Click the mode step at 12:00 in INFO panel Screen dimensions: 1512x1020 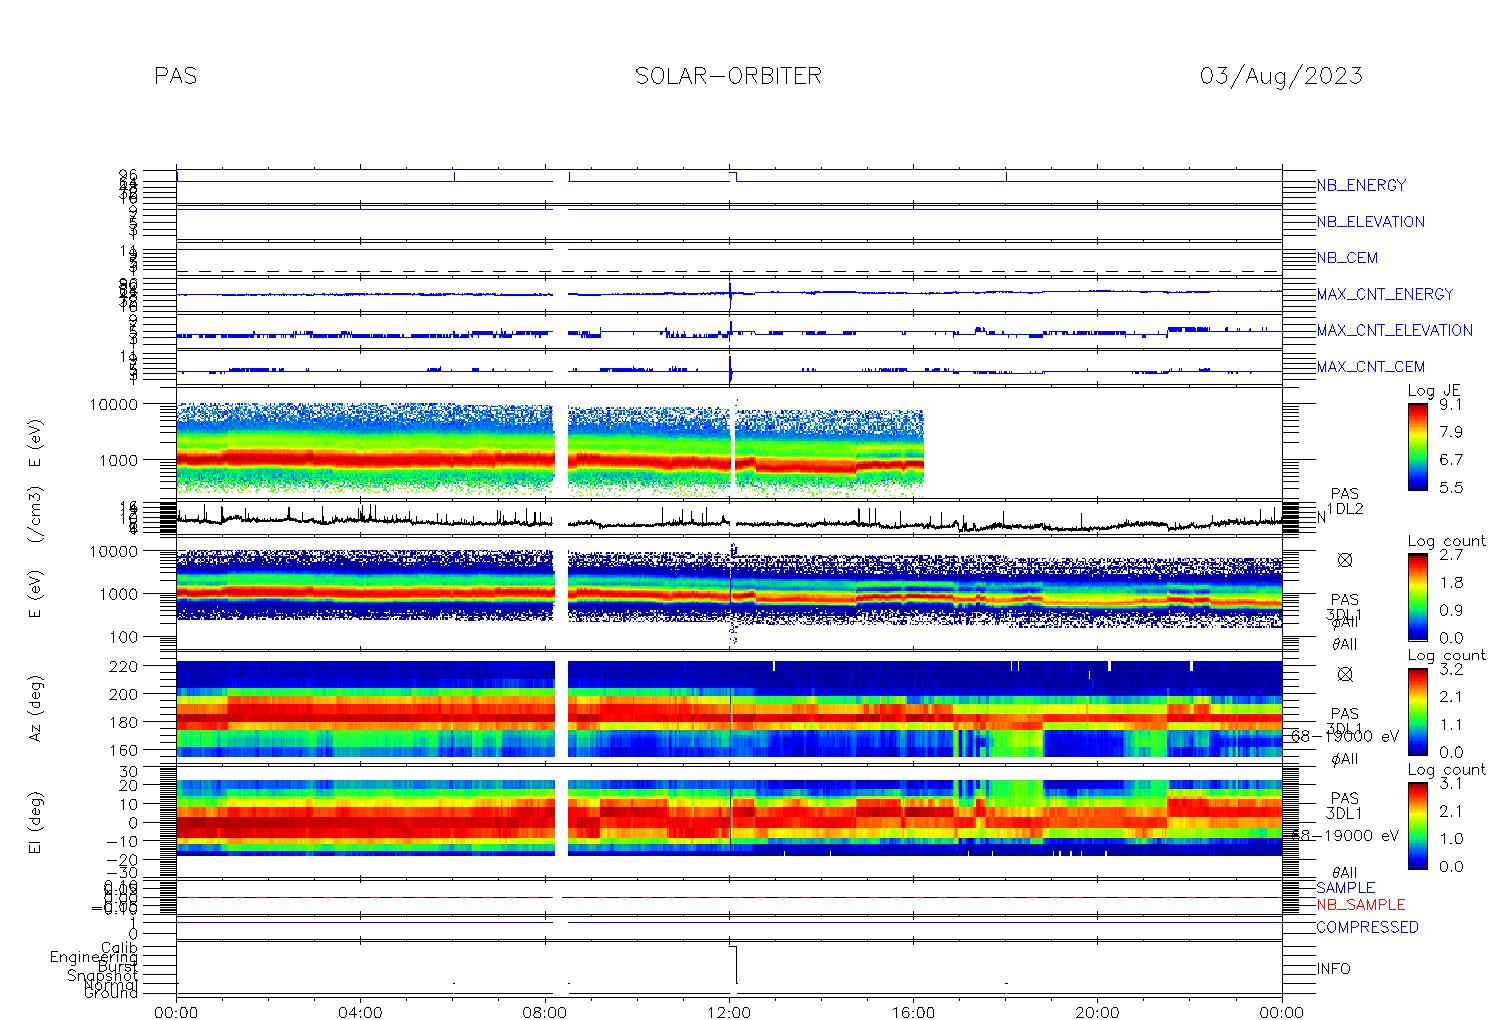pyautogui.click(x=733, y=965)
